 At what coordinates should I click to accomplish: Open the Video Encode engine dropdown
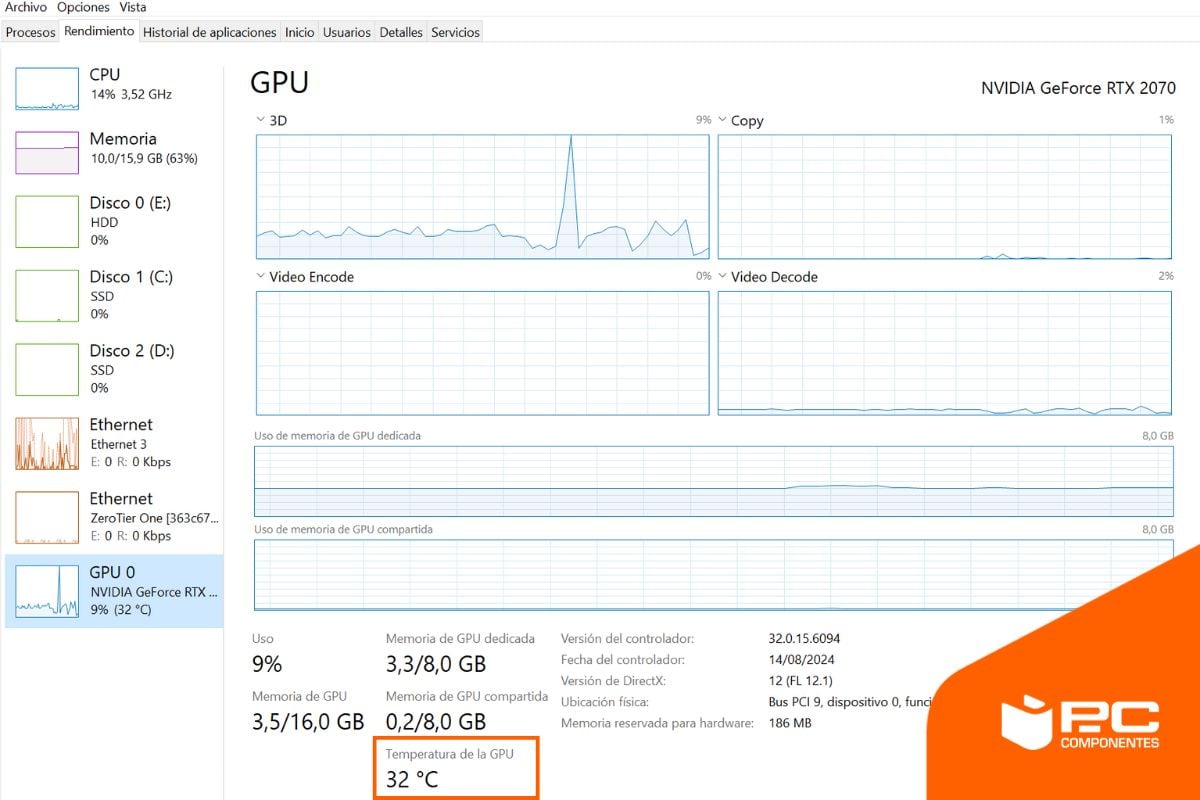click(261, 277)
